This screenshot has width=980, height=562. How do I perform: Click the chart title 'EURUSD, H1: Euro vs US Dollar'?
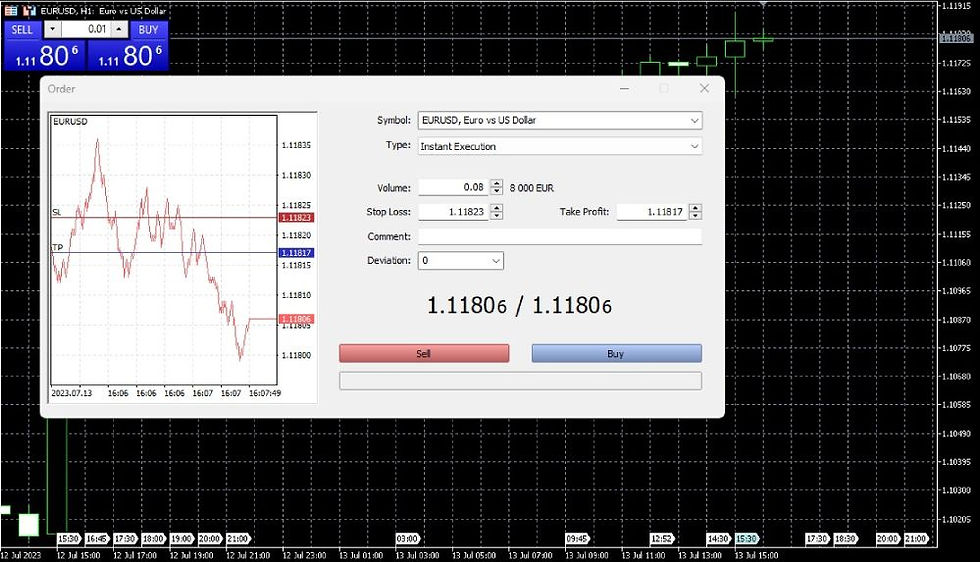pyautogui.click(x=103, y=11)
